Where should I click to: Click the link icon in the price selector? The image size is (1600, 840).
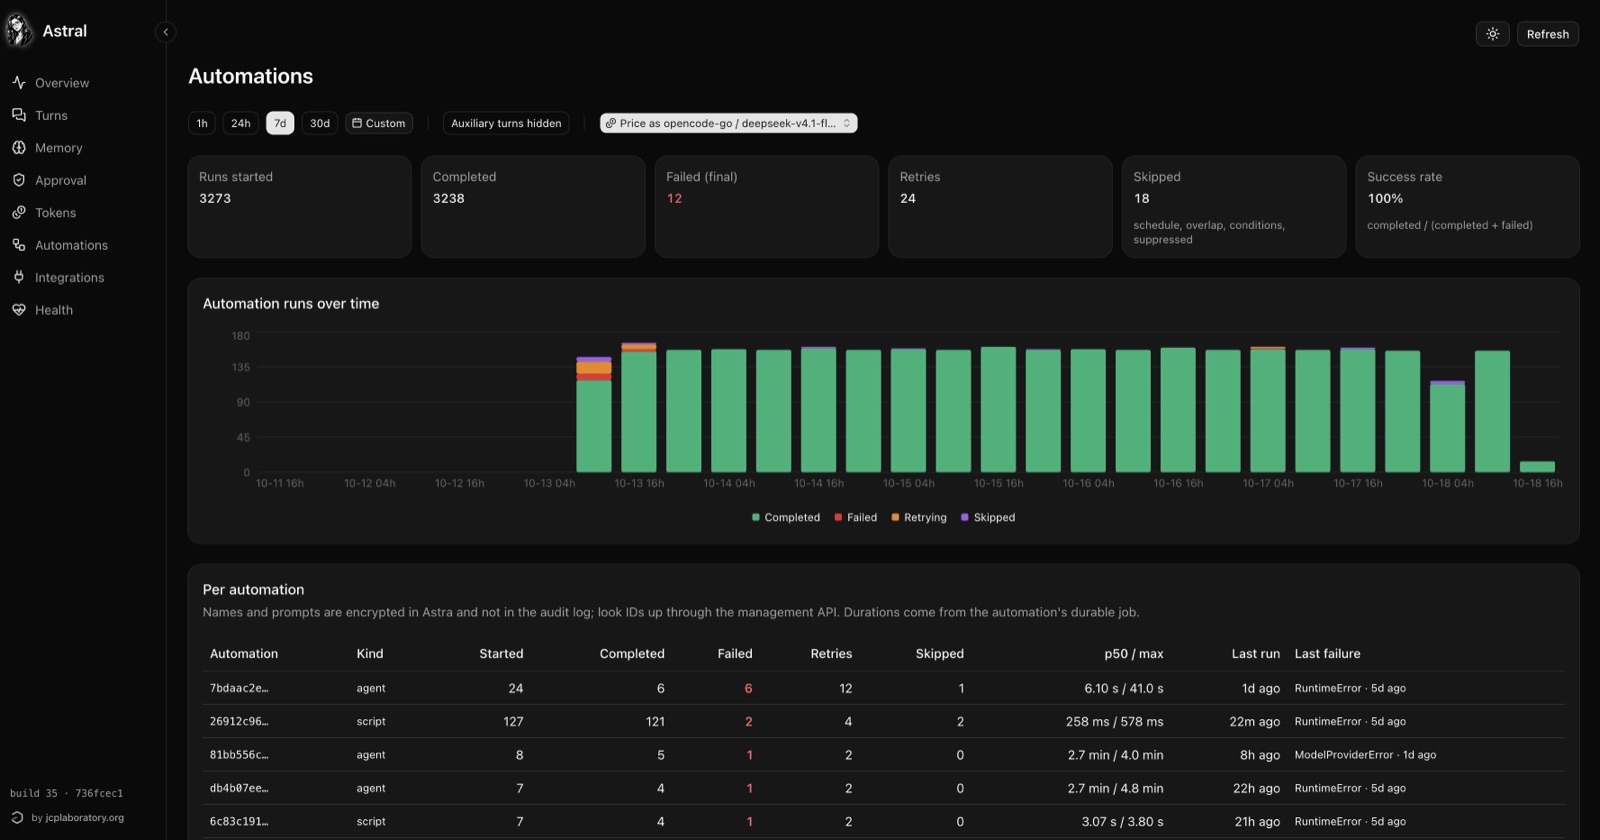click(x=611, y=123)
